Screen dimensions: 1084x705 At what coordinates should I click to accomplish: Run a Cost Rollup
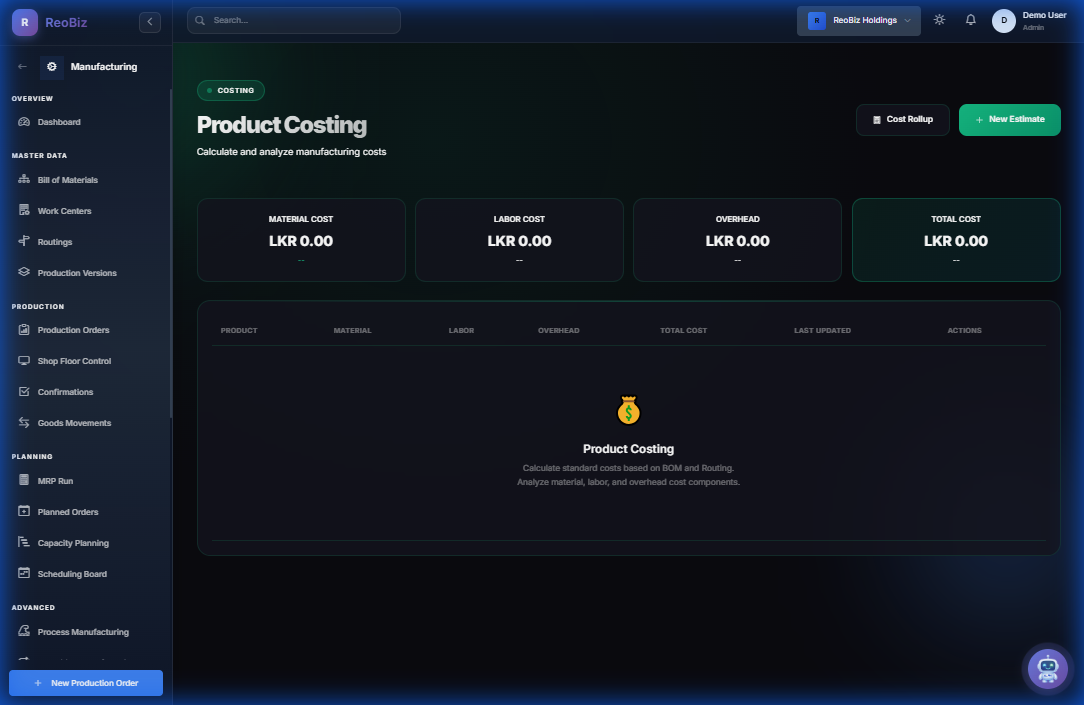[x=902, y=119]
